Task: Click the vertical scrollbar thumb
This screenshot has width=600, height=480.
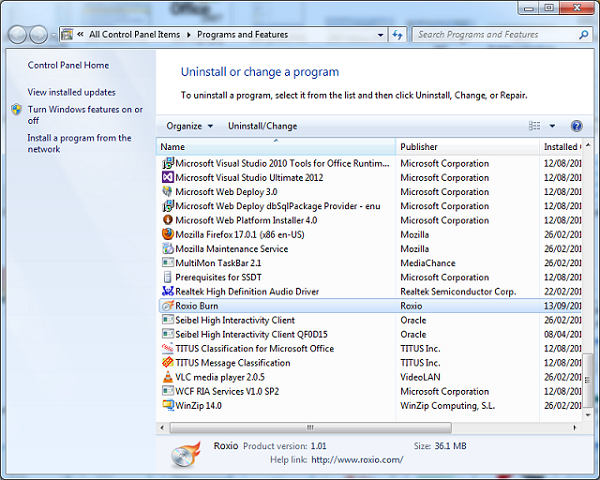Action: click(x=588, y=380)
